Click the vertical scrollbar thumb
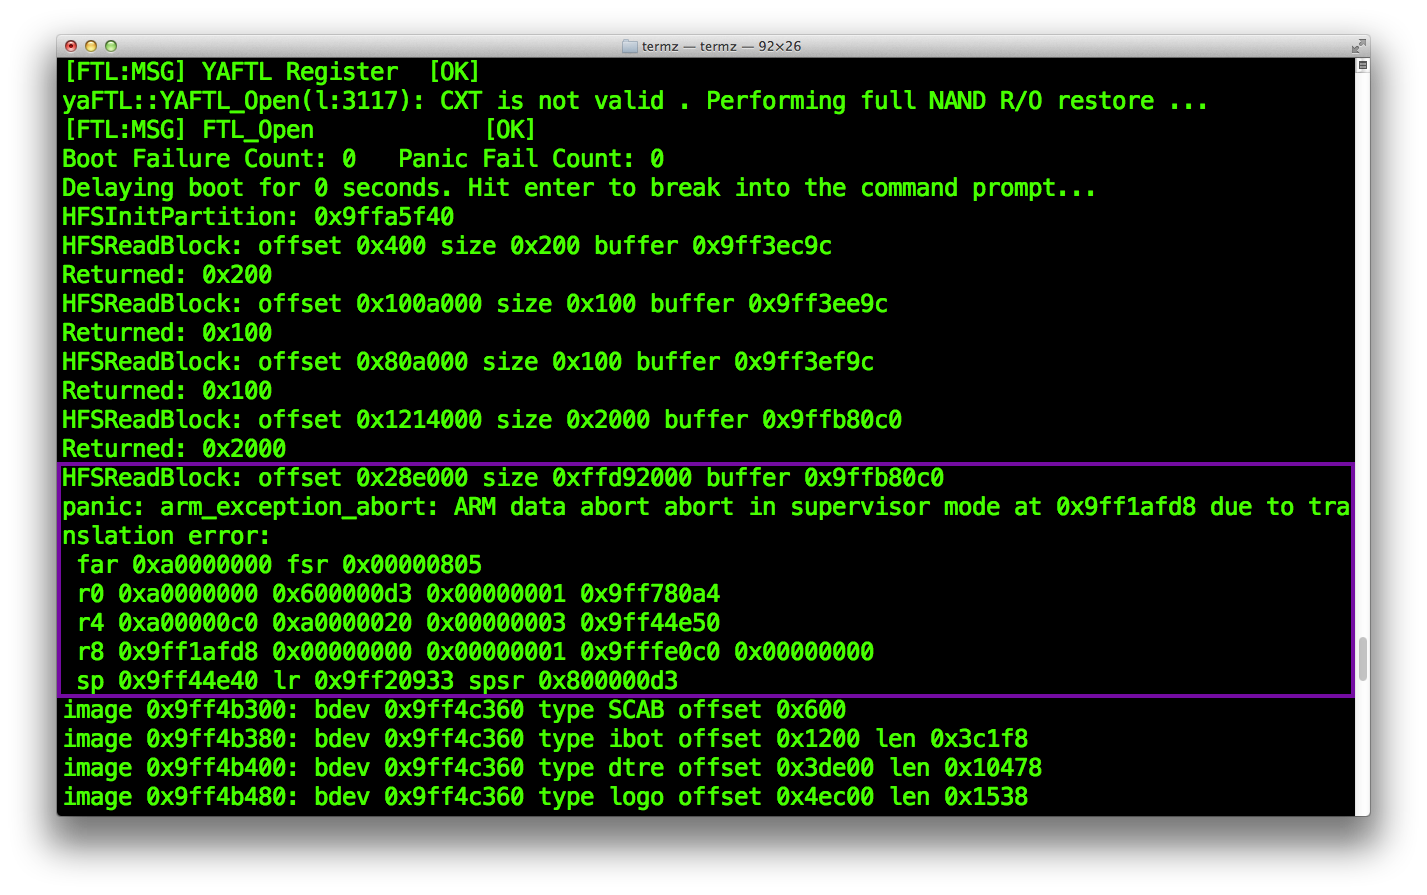 pyautogui.click(x=1362, y=658)
